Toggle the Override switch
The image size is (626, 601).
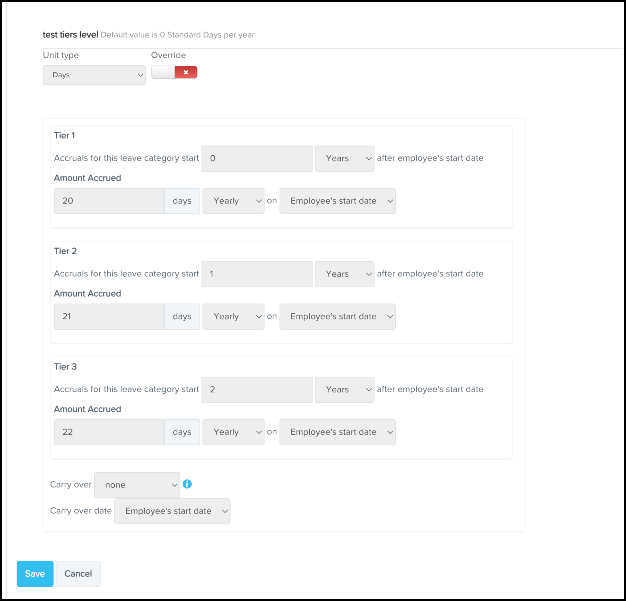pyautogui.click(x=174, y=73)
